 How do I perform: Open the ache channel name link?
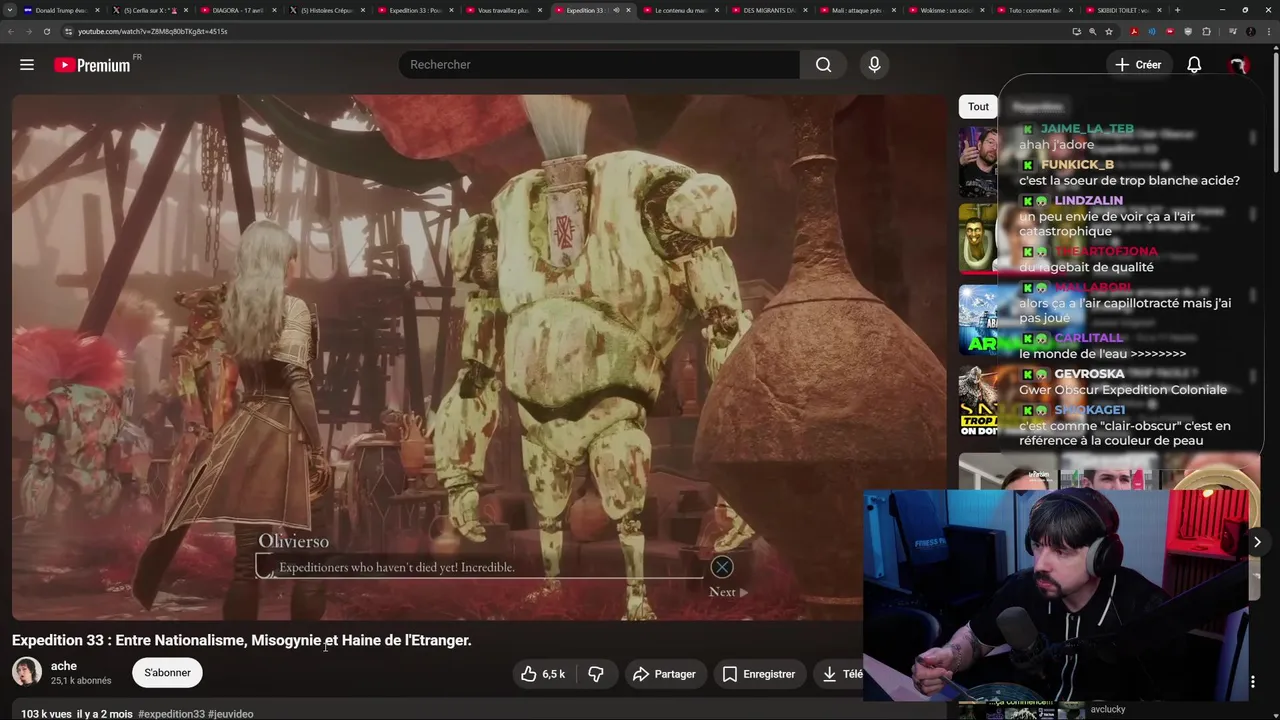[x=64, y=666]
